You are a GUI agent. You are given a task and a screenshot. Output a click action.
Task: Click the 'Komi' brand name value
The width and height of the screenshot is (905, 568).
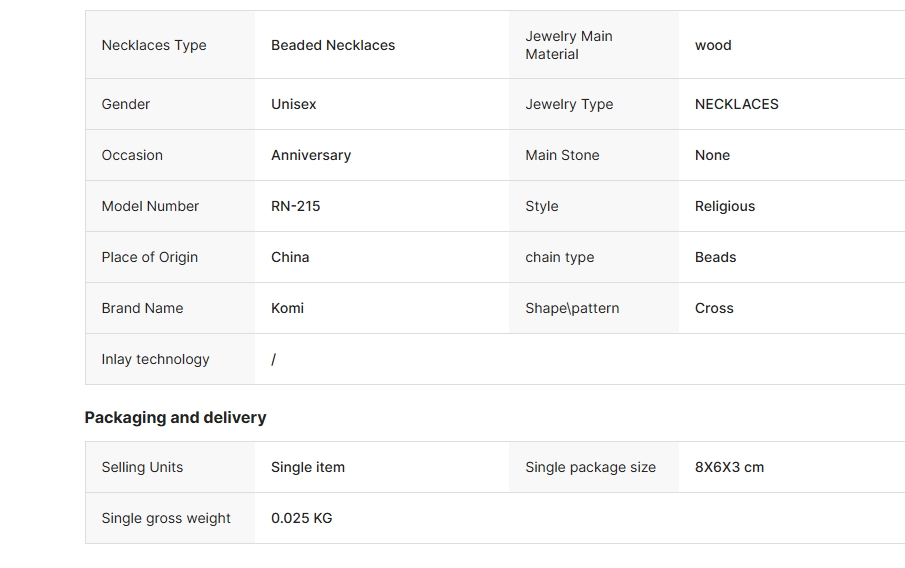coord(287,308)
